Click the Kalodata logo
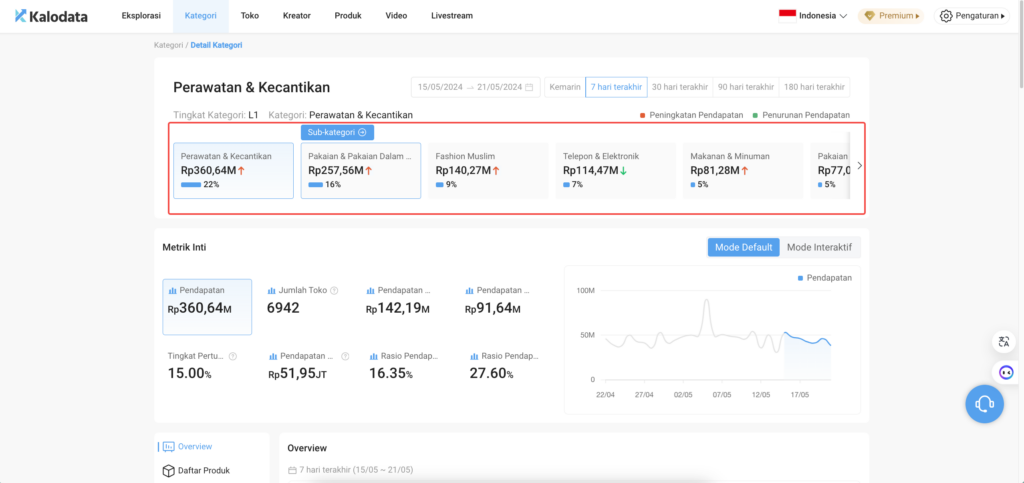Image resolution: width=1024 pixels, height=483 pixels. coord(51,16)
